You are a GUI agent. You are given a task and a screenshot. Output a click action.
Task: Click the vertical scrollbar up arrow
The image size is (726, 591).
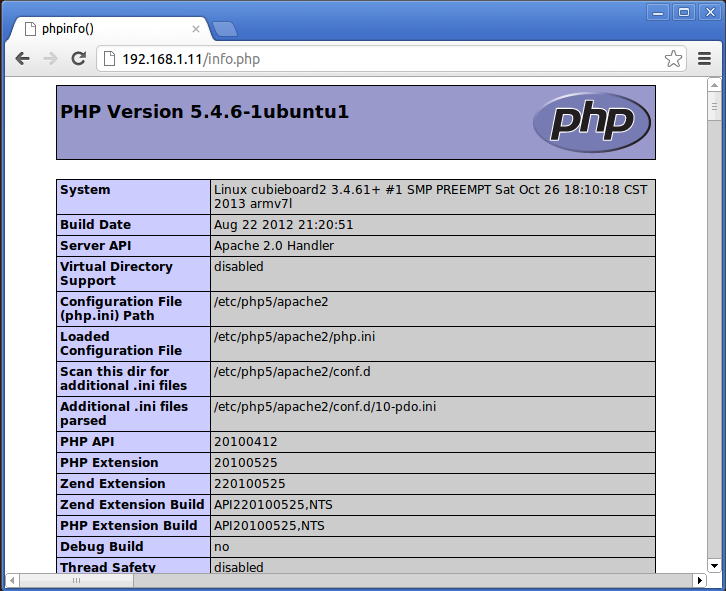coord(715,86)
